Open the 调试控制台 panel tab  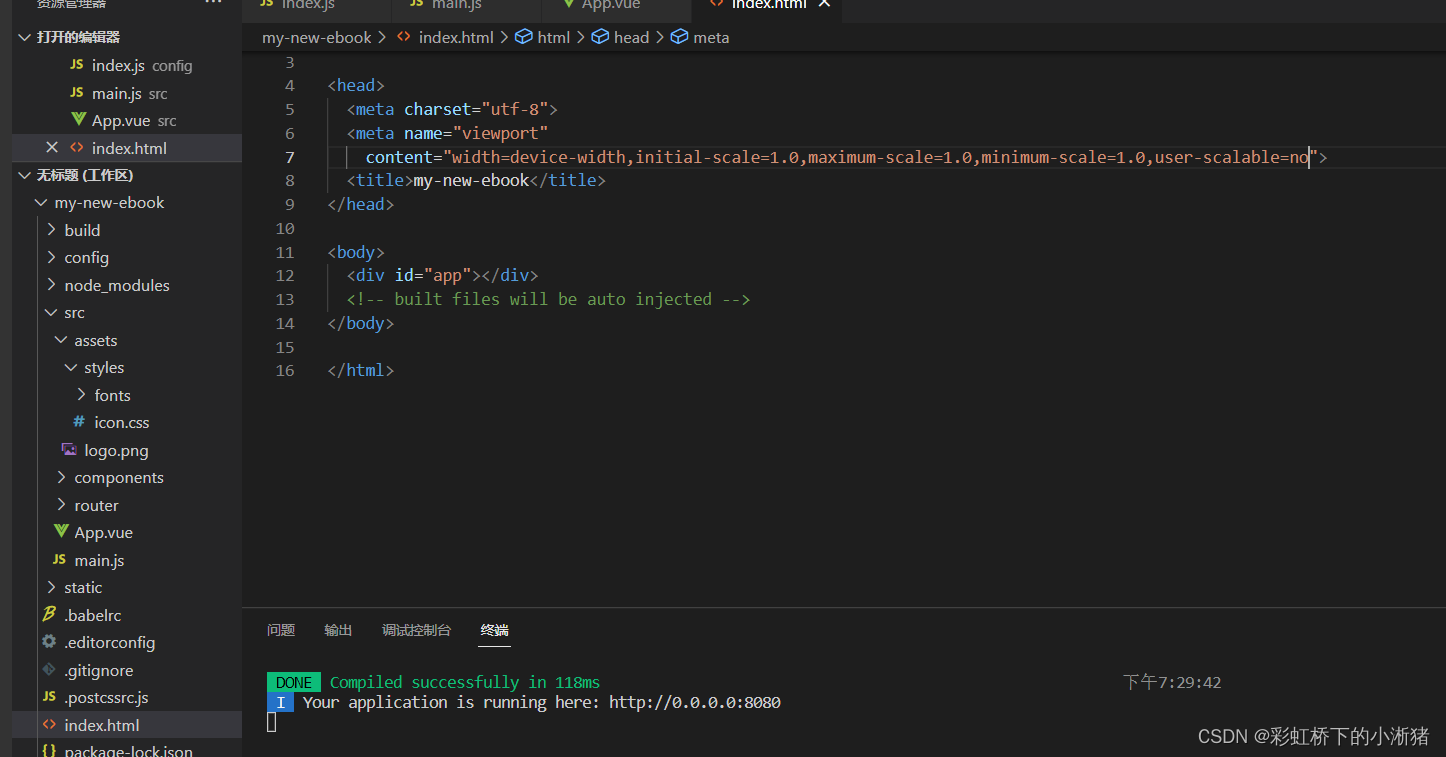[416, 630]
